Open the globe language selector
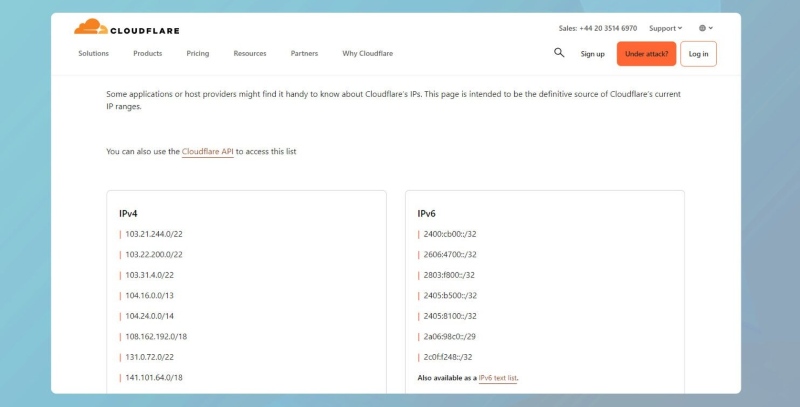 click(705, 28)
